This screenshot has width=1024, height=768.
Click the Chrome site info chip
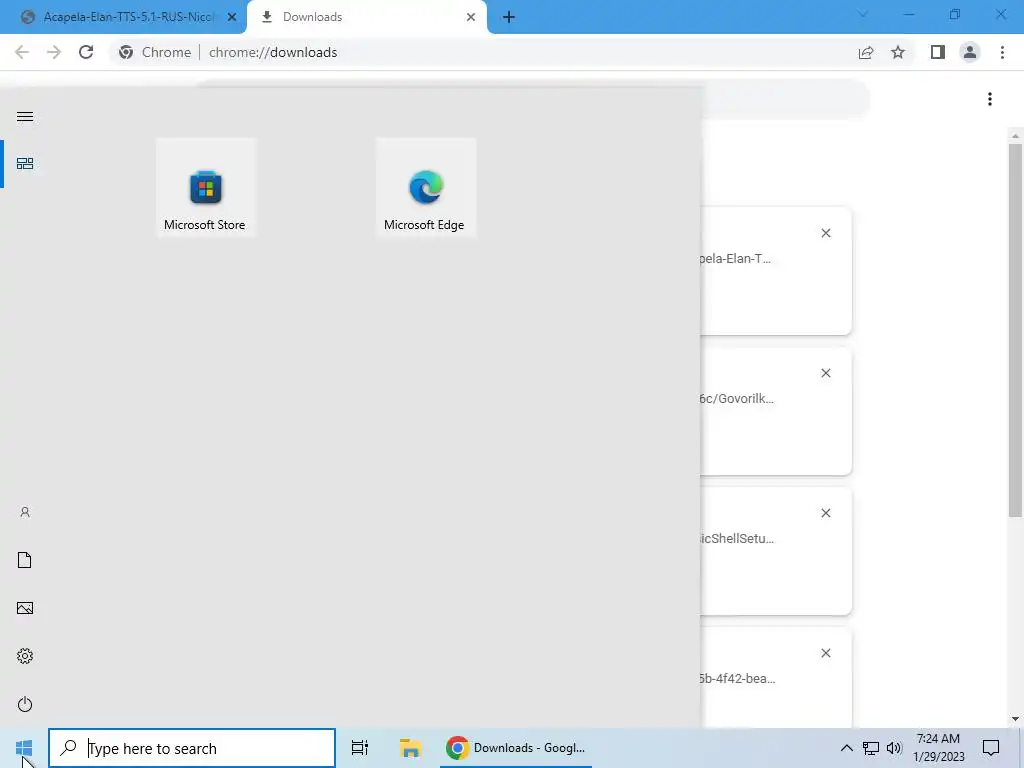click(155, 52)
